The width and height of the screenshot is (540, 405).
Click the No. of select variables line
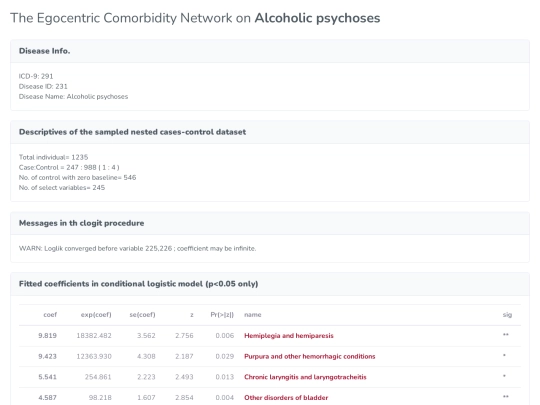62,188
